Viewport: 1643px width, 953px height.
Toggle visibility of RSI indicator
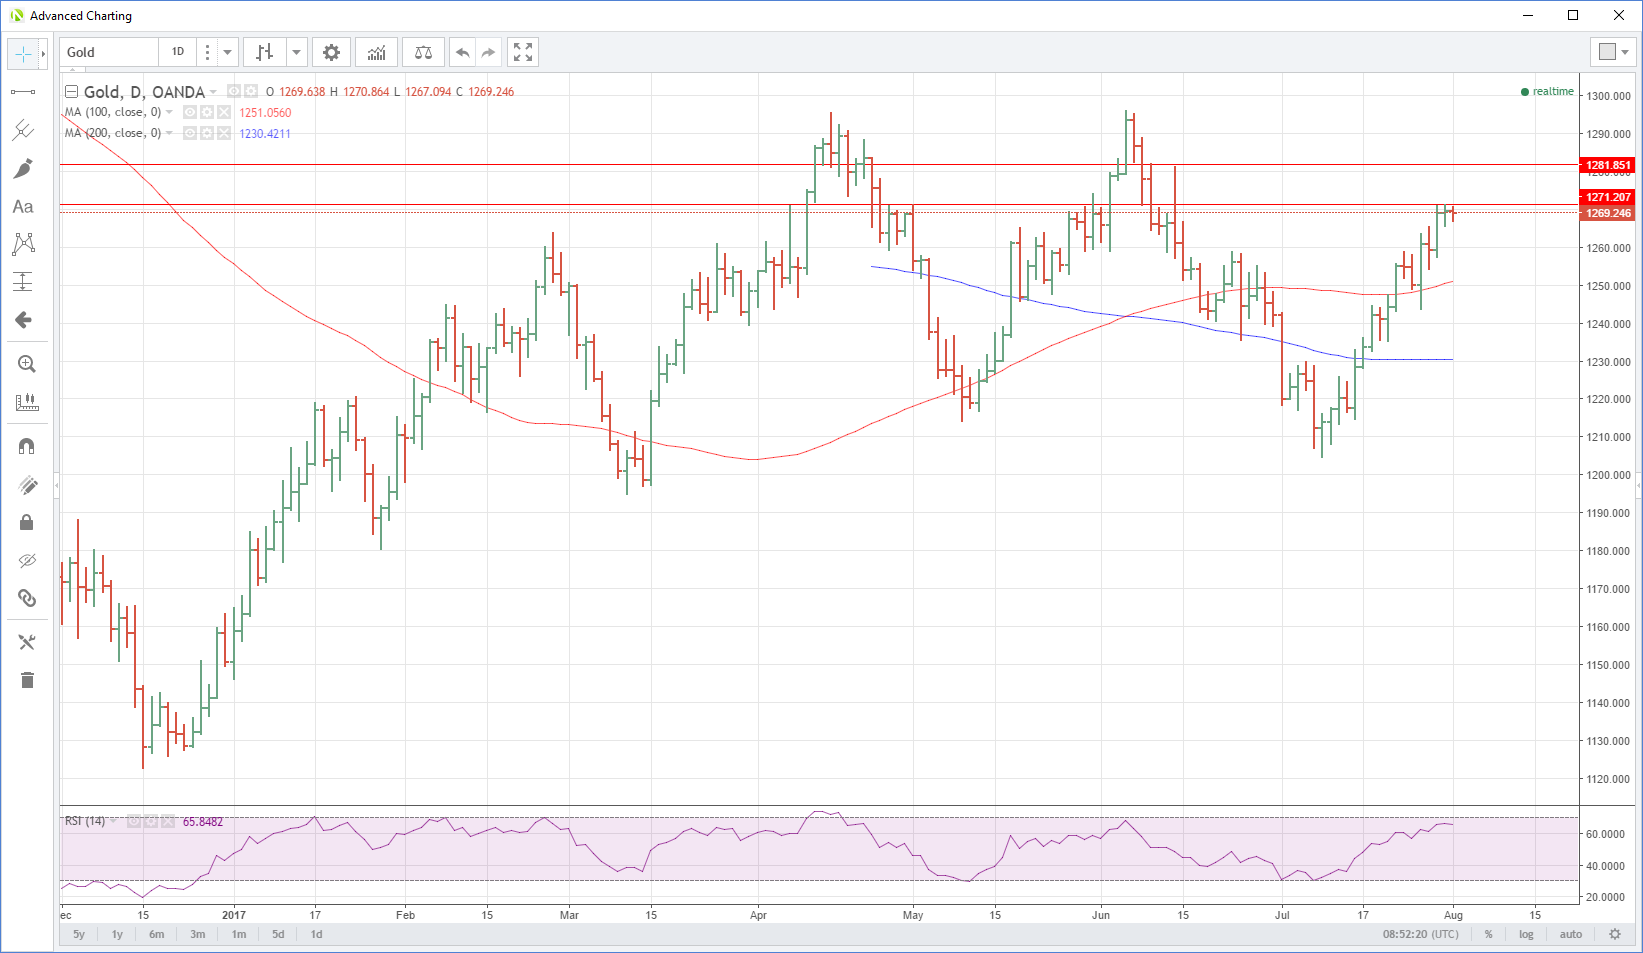(134, 821)
